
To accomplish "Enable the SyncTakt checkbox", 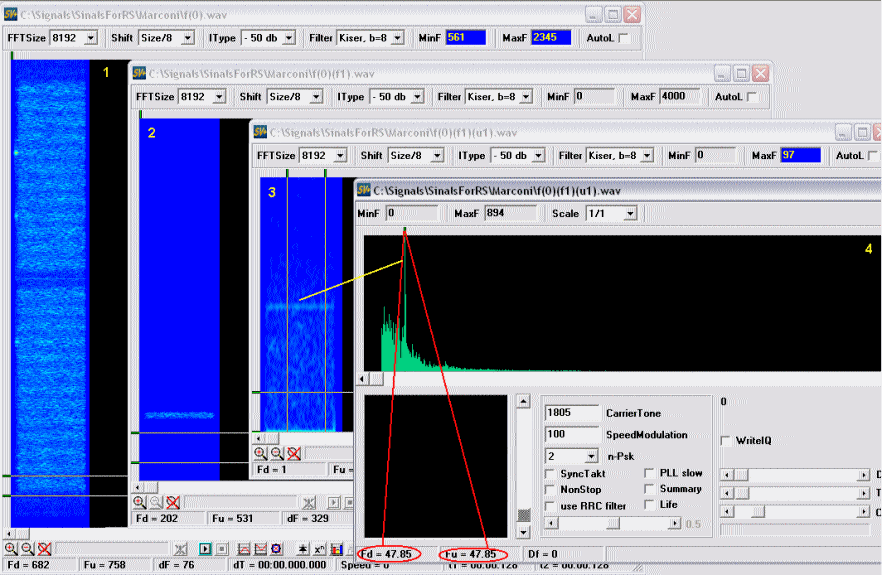I will [x=550, y=473].
